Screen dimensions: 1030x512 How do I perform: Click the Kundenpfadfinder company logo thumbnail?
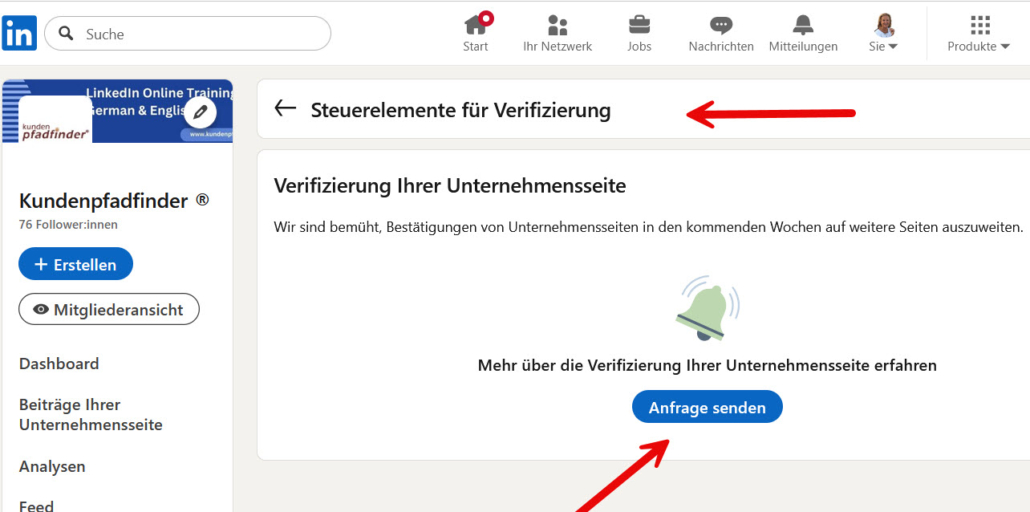(55, 122)
